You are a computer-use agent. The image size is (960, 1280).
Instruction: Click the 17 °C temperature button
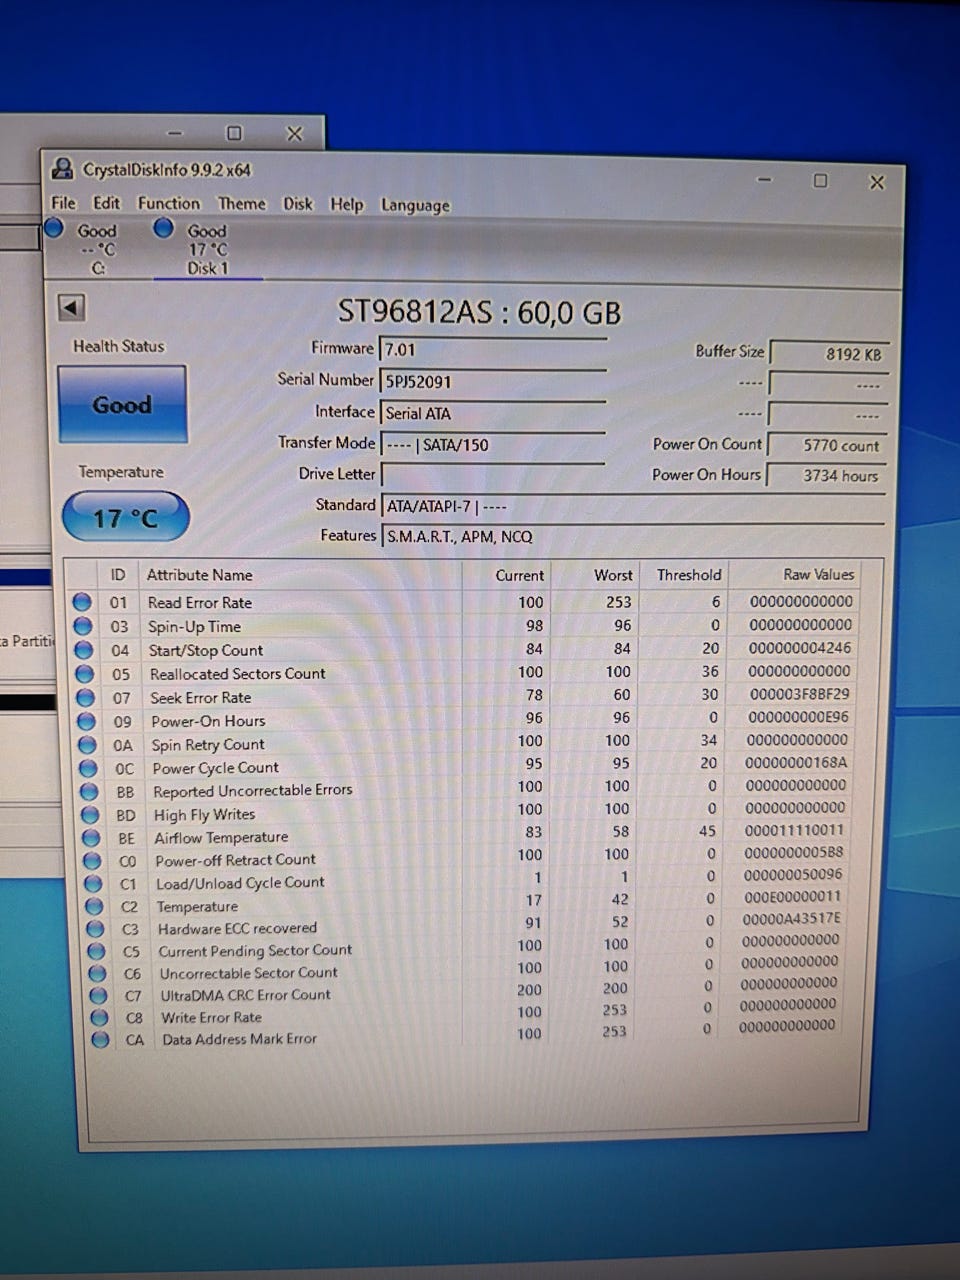coord(125,518)
